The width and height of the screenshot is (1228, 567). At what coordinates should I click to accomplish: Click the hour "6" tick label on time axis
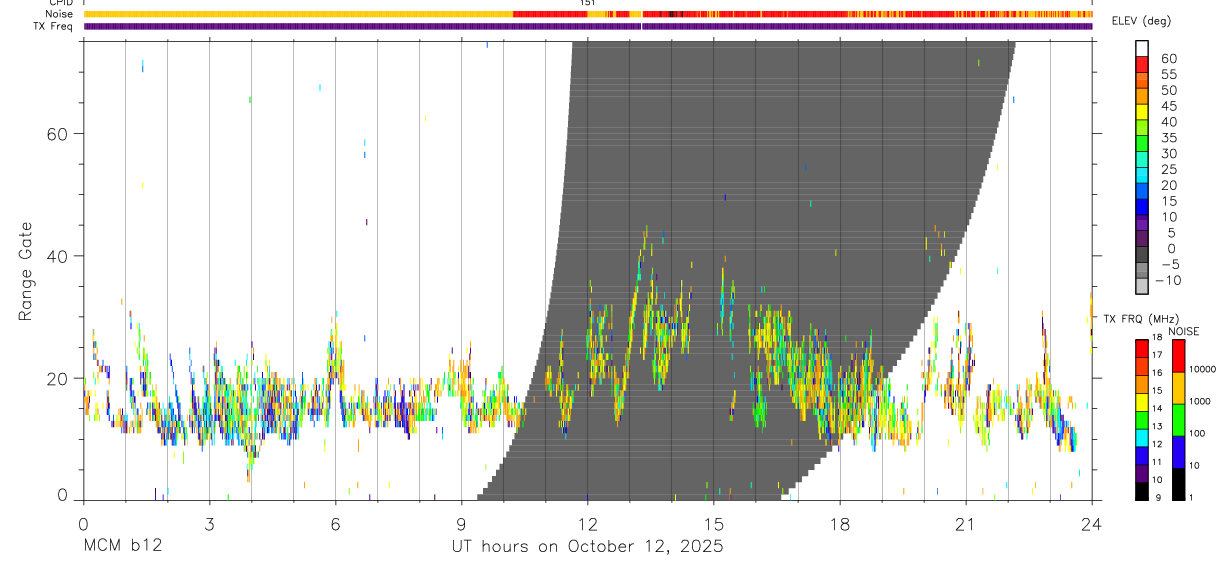(335, 524)
